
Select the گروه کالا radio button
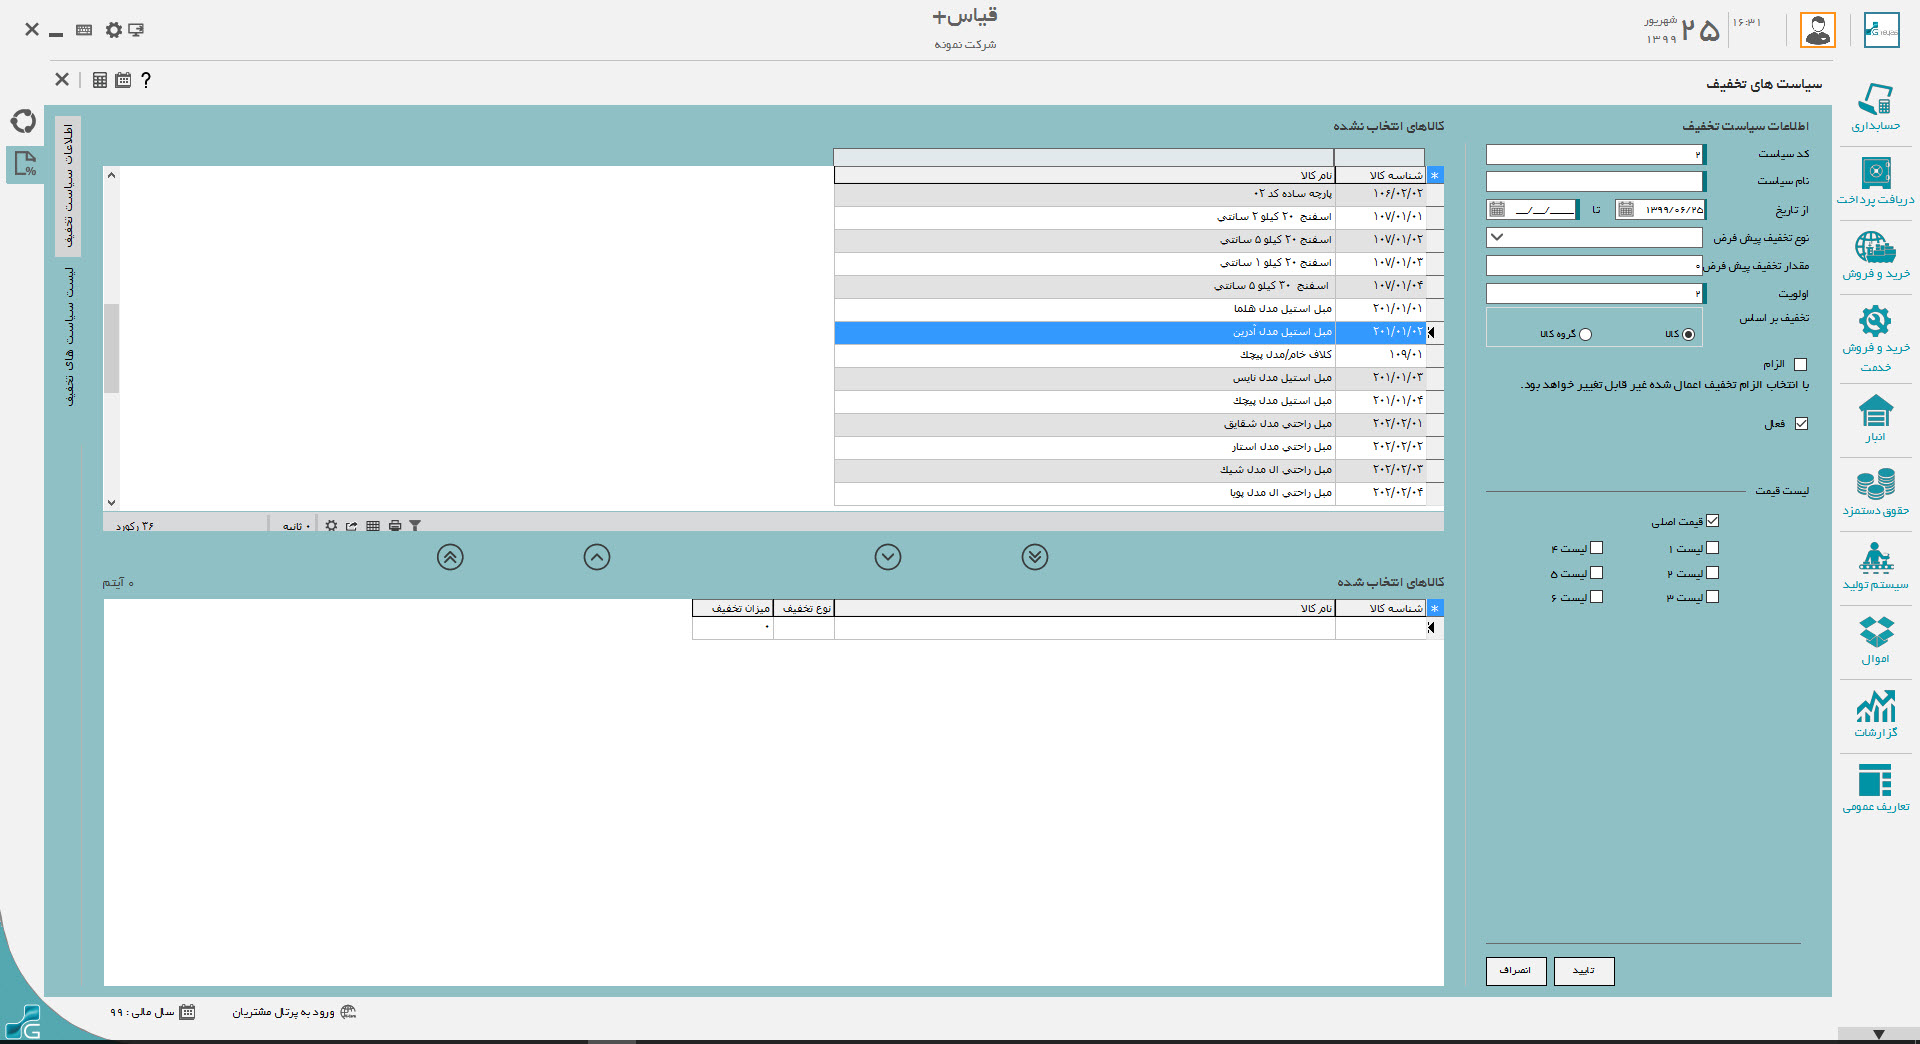pos(1585,335)
